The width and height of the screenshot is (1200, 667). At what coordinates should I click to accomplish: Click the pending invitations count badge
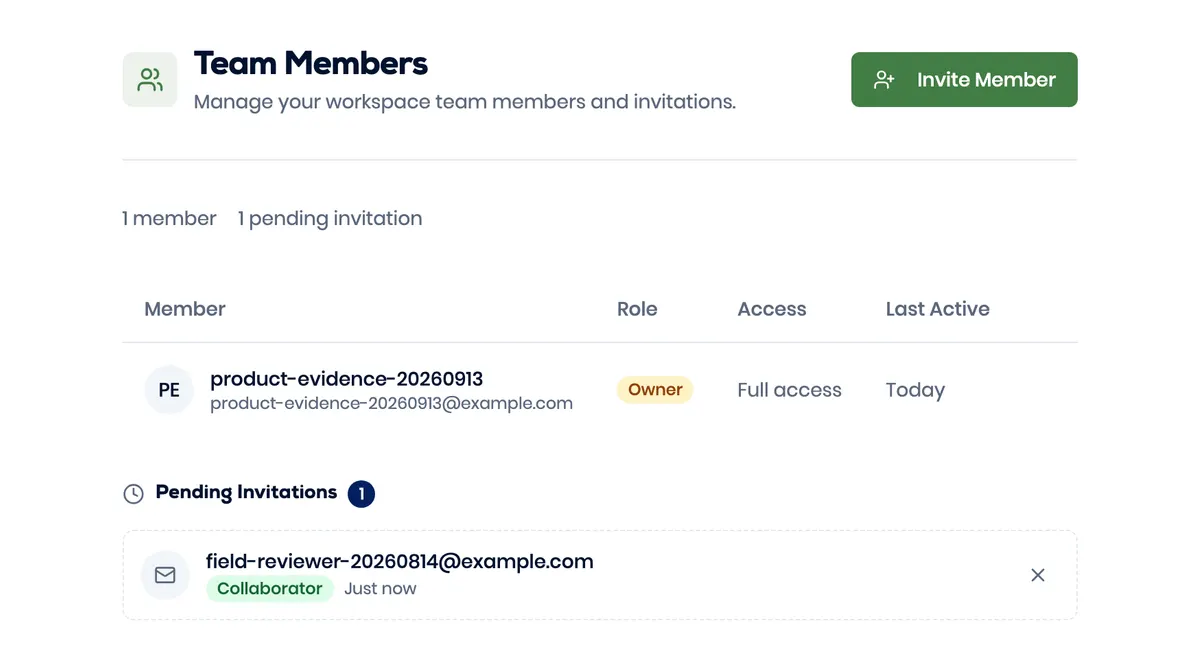(361, 494)
